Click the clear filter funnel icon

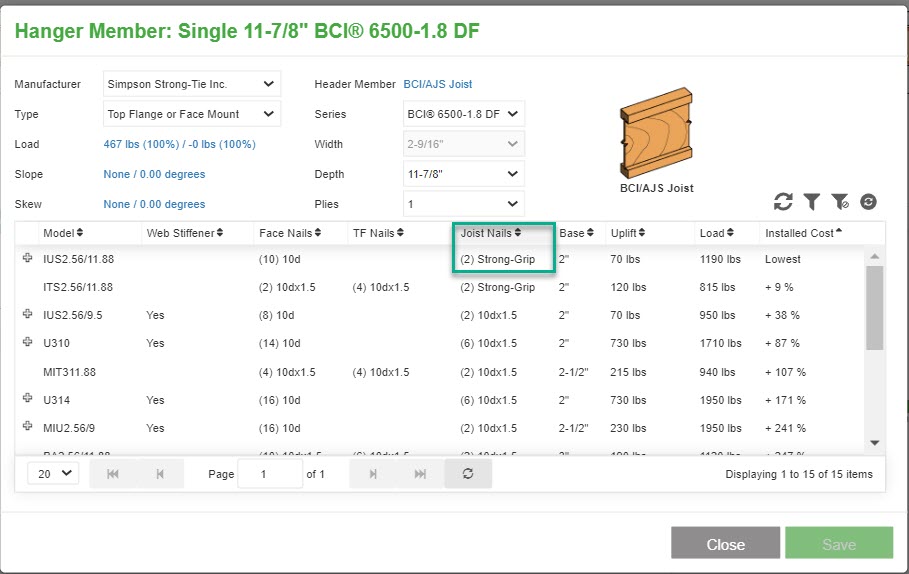[840, 202]
